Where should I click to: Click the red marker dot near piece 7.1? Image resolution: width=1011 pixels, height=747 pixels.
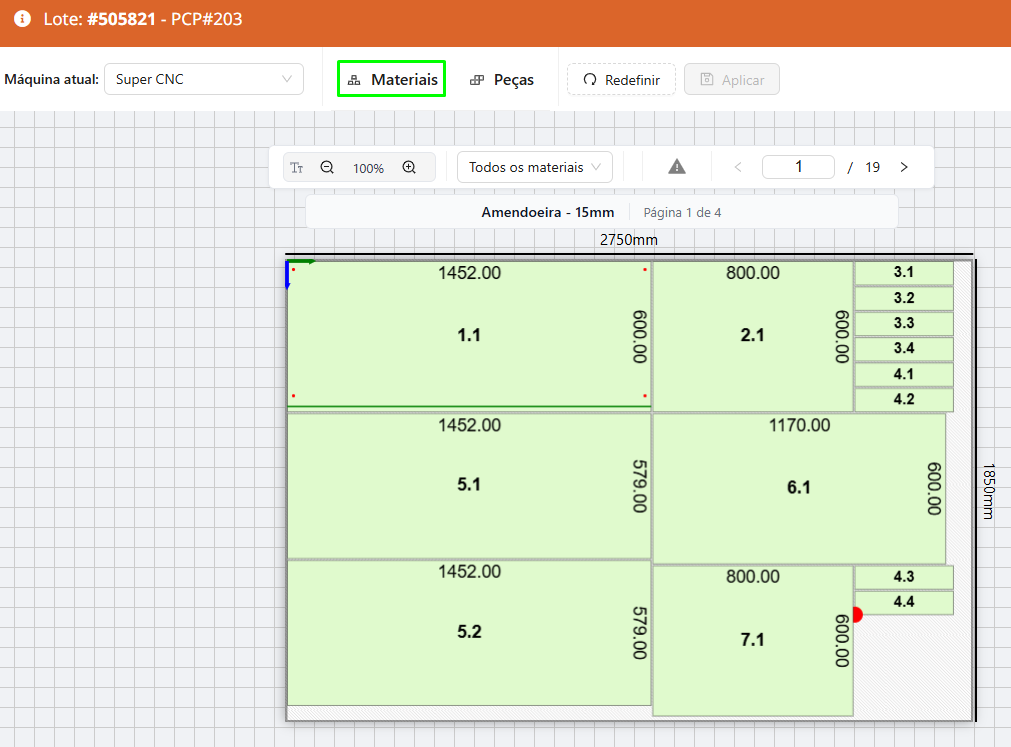(x=857, y=615)
